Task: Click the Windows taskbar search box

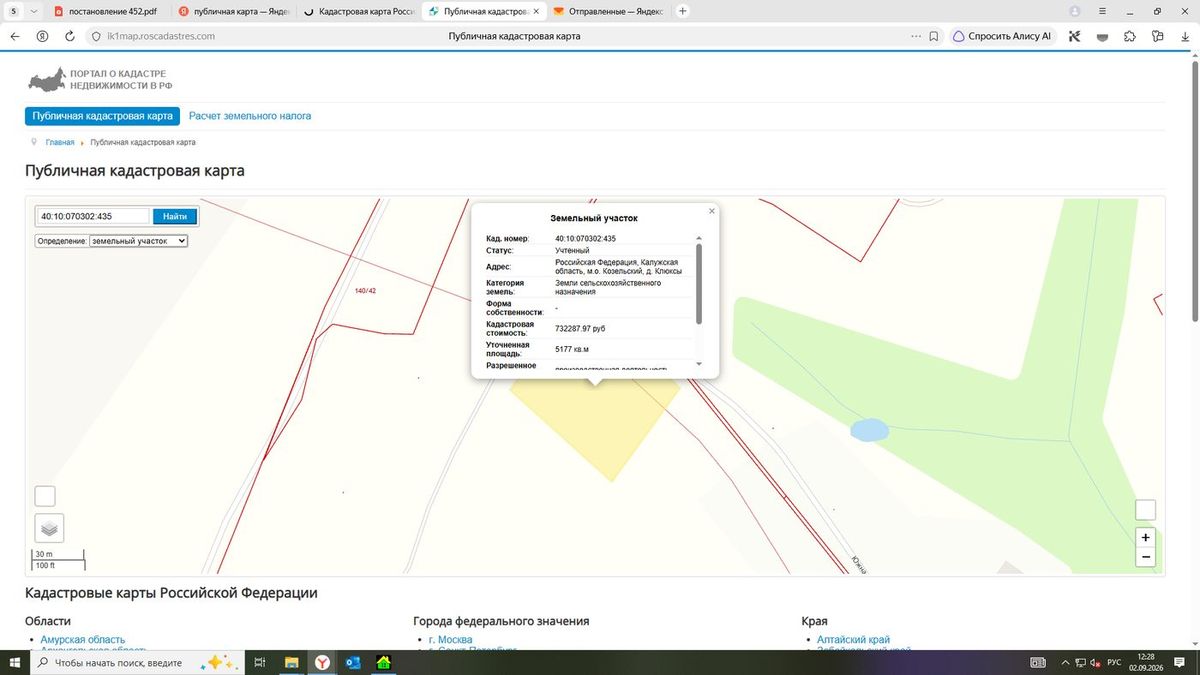Action: (135, 663)
